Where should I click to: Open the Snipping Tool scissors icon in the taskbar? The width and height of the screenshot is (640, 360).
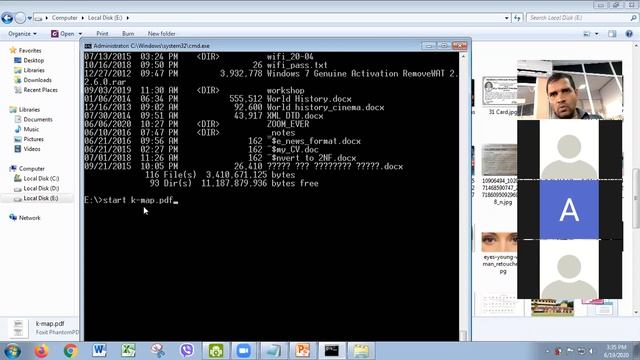point(158,351)
